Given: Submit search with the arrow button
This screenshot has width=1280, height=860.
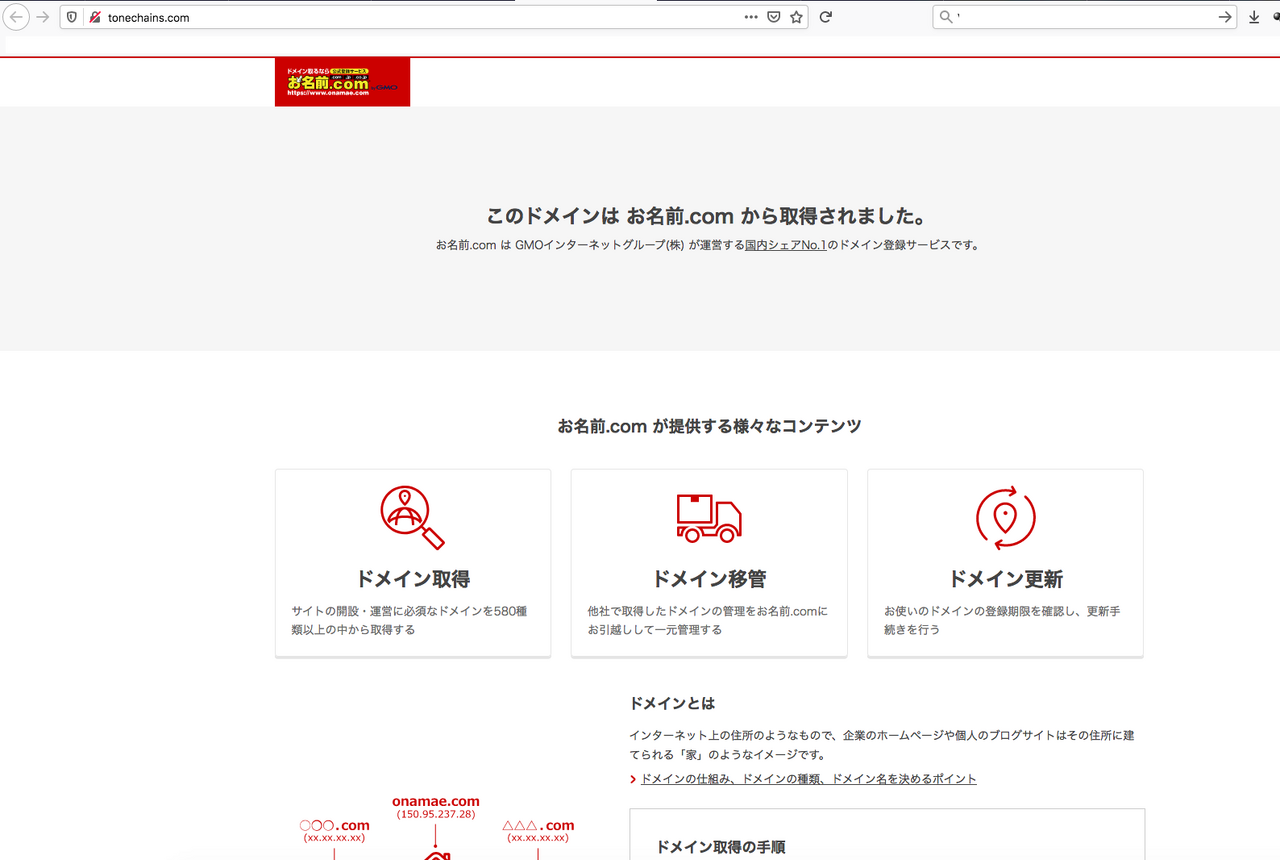Looking at the screenshot, I should pyautogui.click(x=1225, y=17).
